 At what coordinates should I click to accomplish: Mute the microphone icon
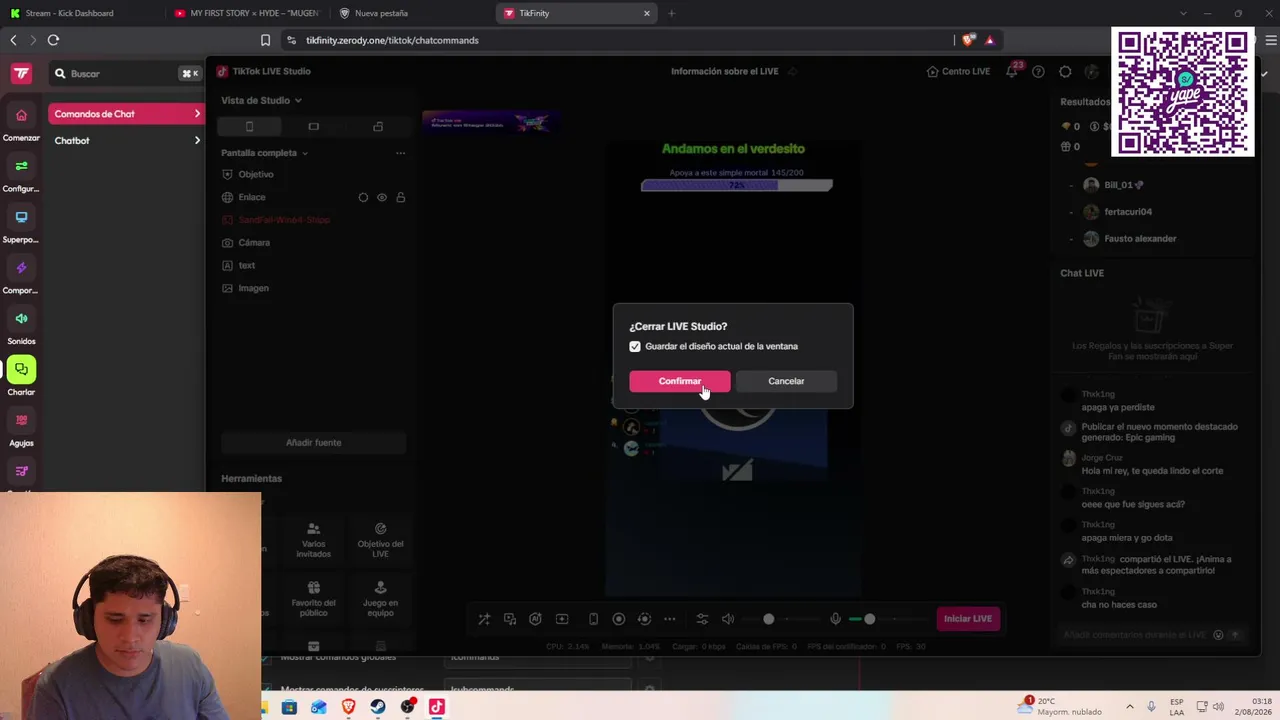click(835, 619)
